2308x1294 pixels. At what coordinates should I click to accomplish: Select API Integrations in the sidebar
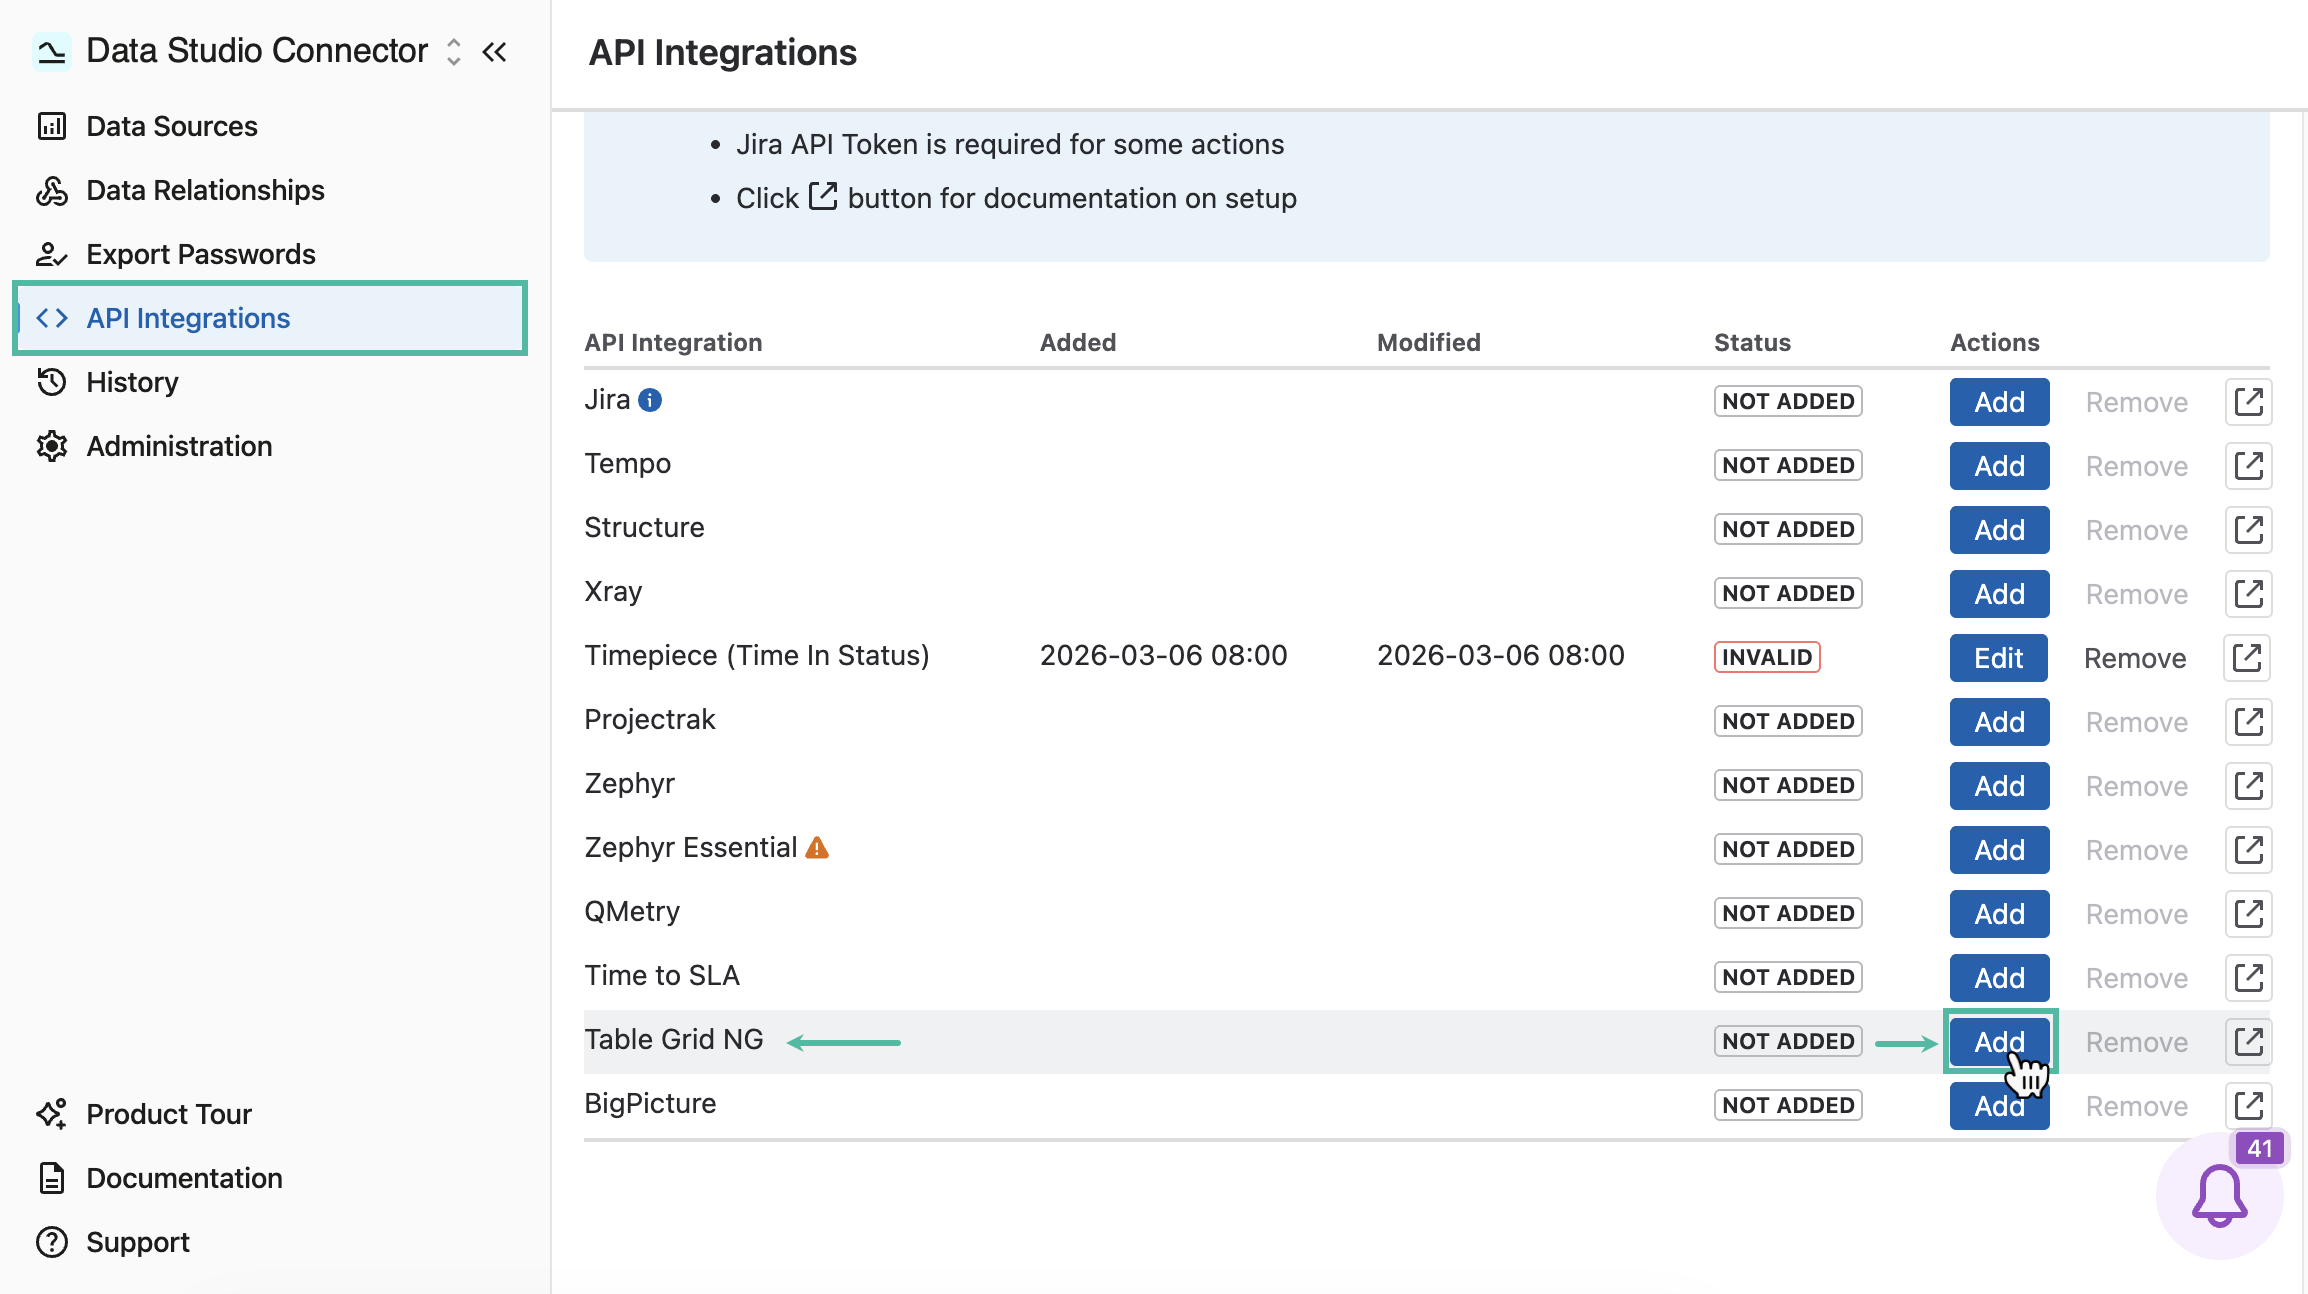pyautogui.click(x=270, y=318)
